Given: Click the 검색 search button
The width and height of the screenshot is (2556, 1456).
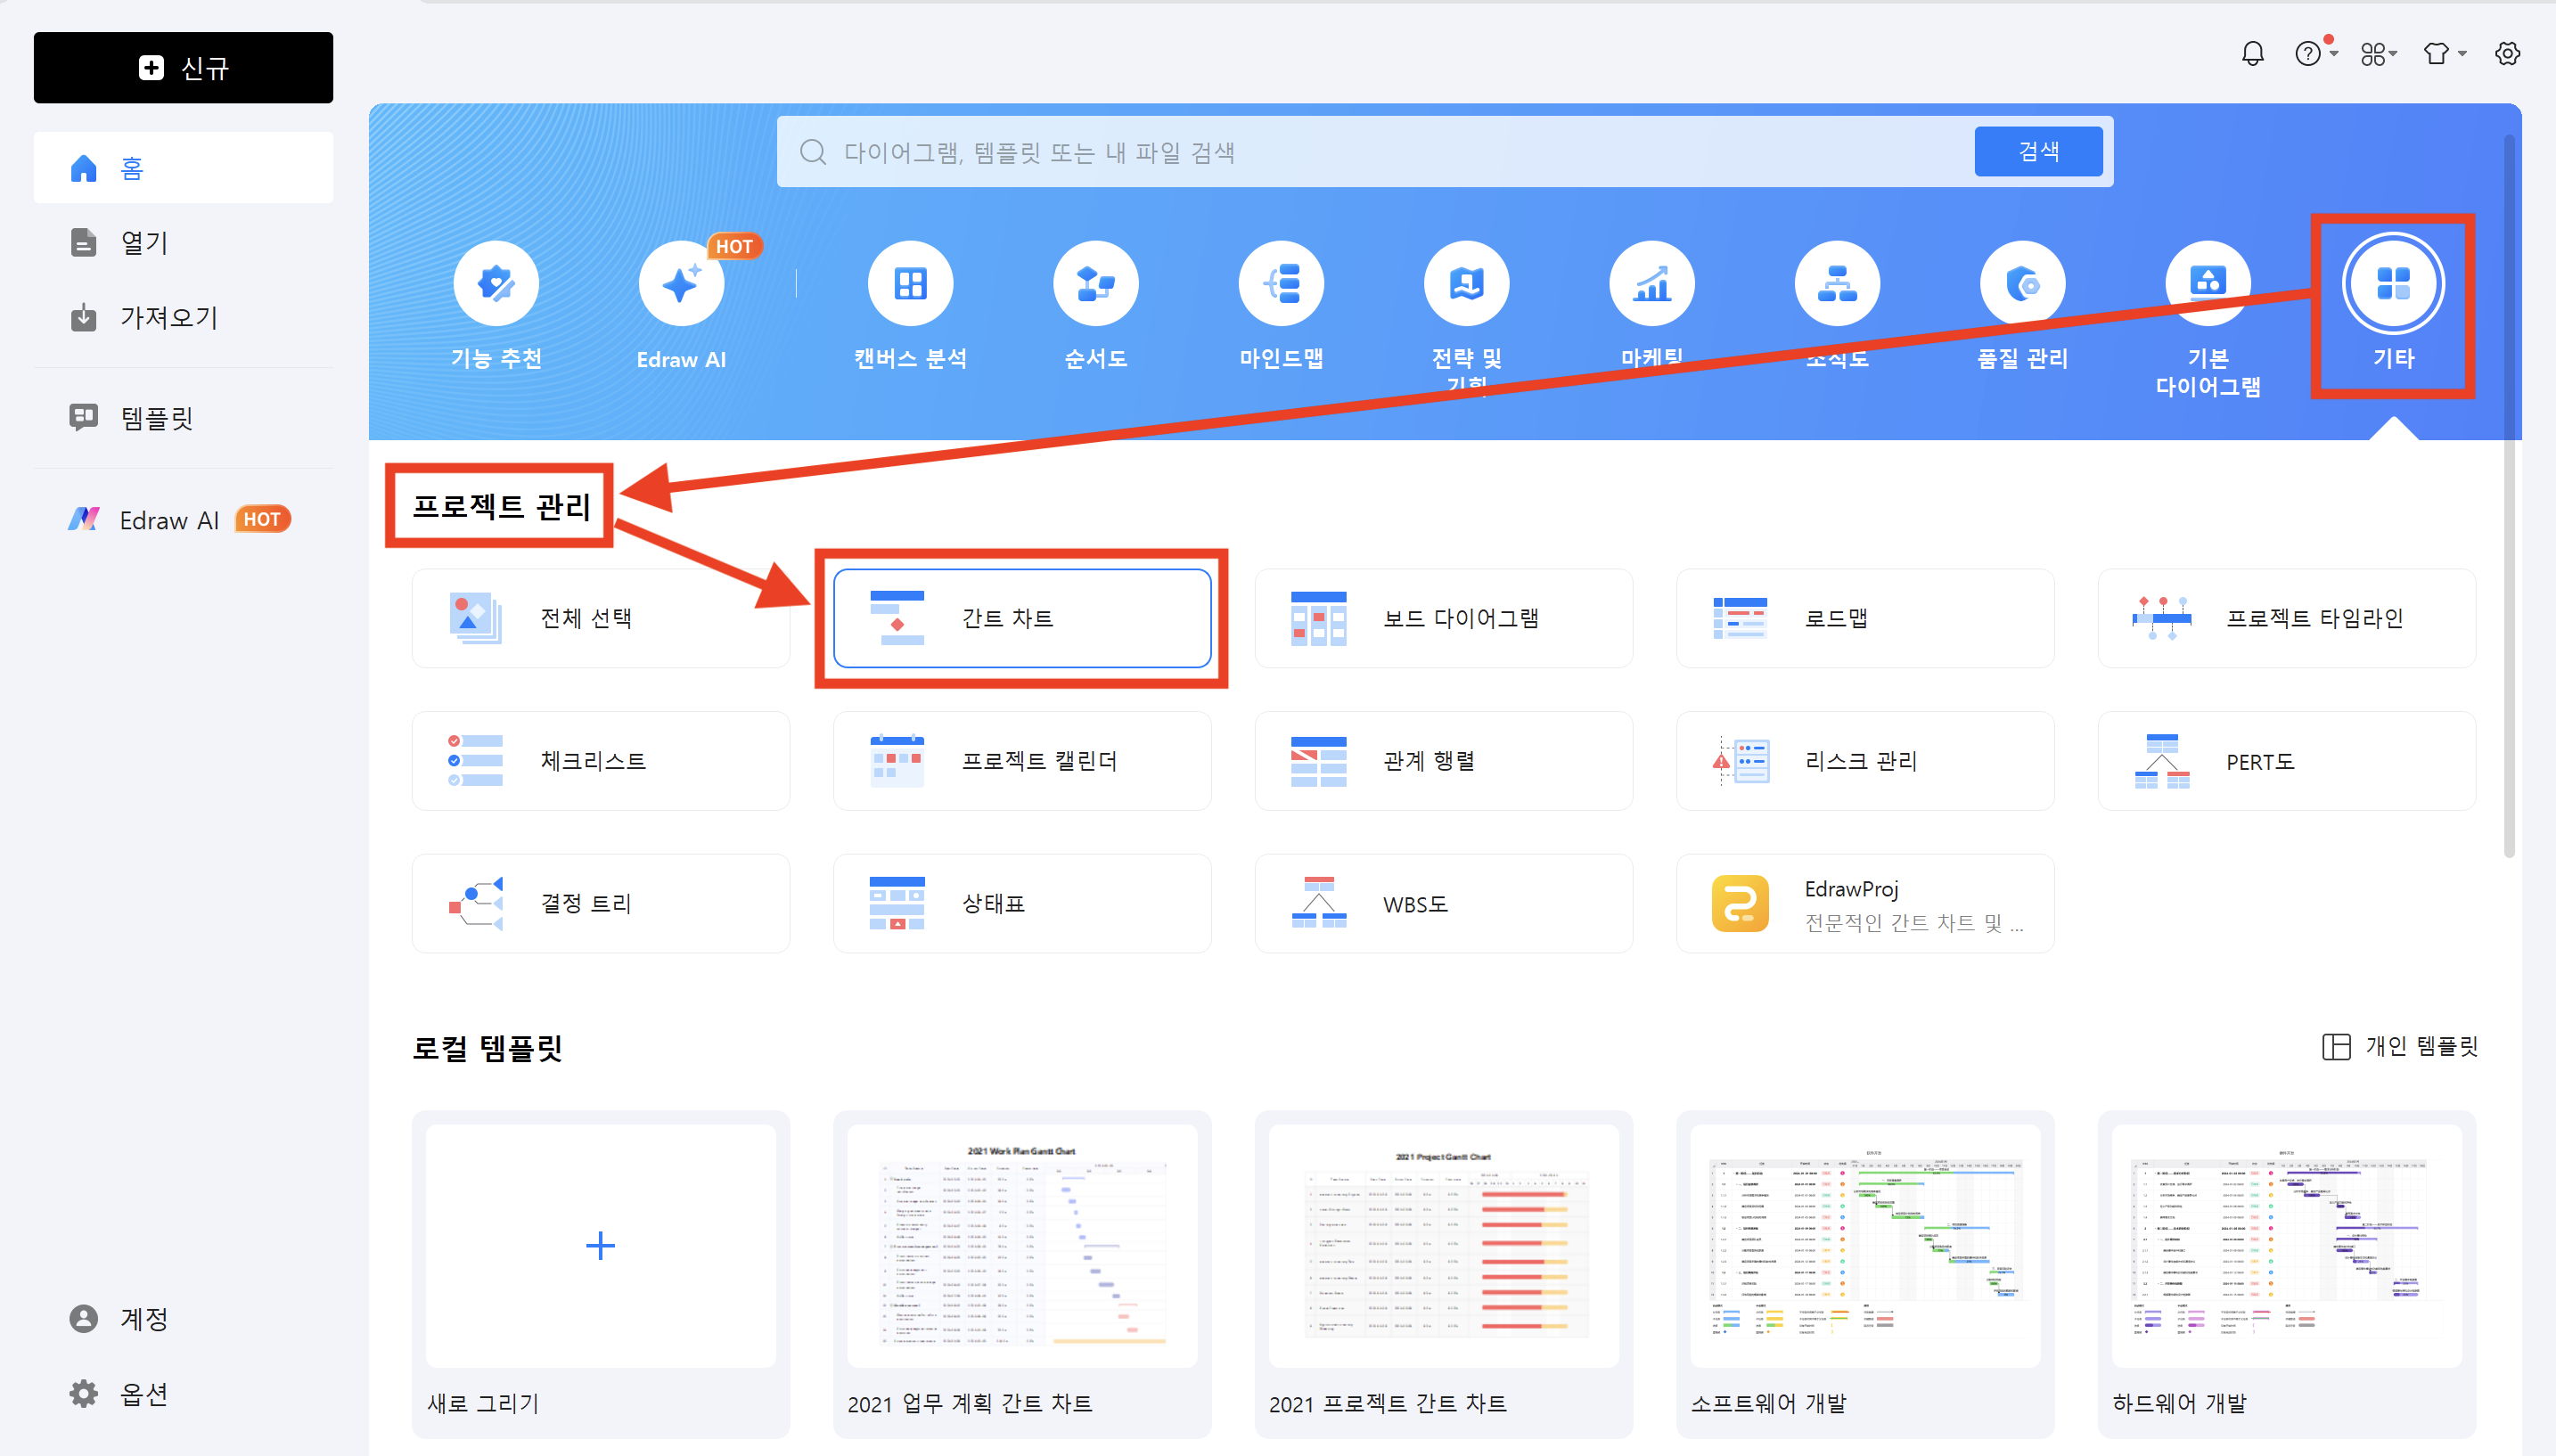Looking at the screenshot, I should pos(2037,151).
